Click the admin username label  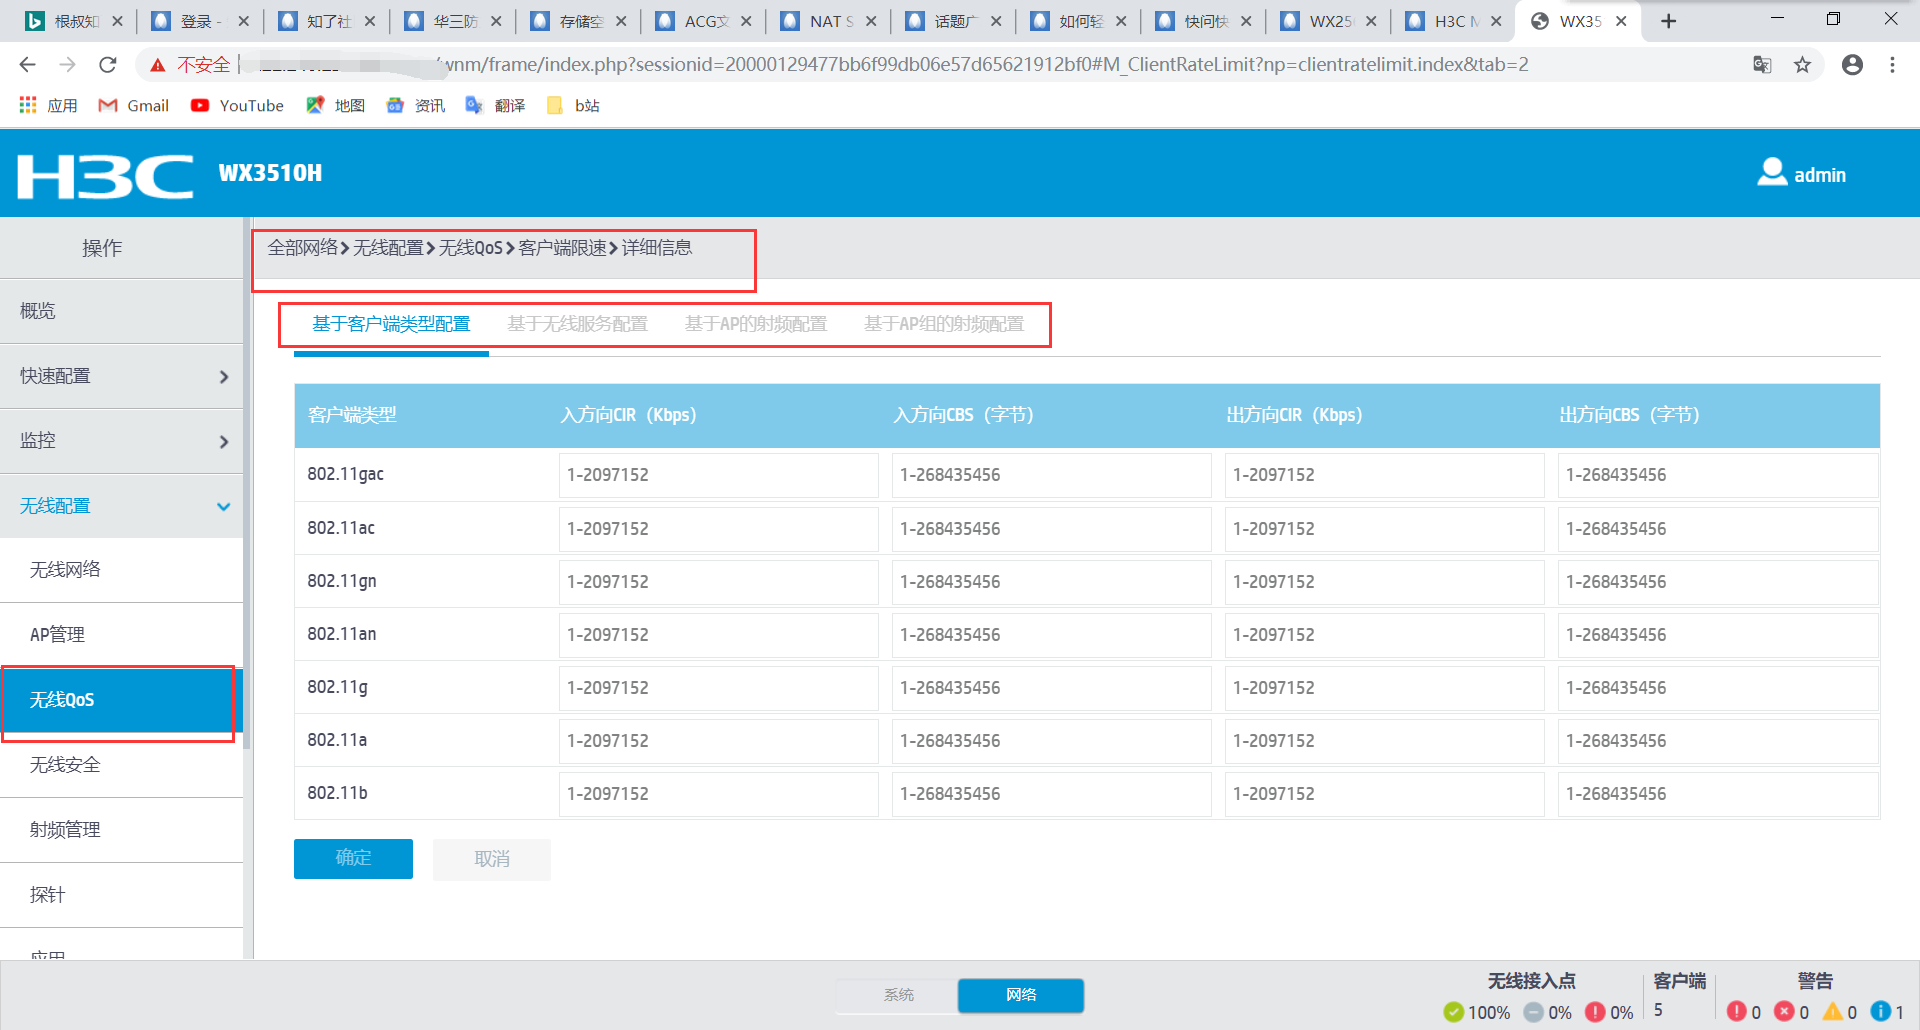1820,175
